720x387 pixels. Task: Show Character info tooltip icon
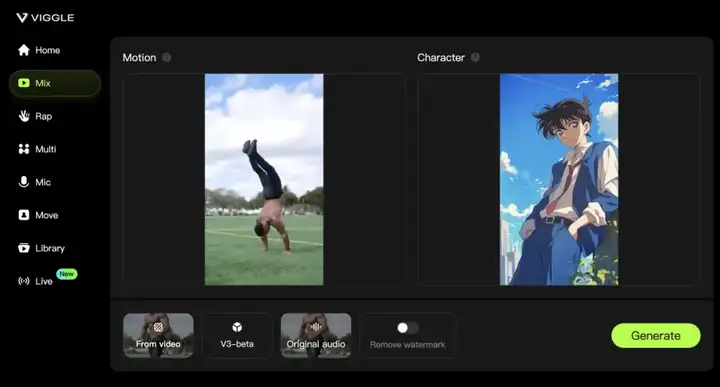click(475, 57)
